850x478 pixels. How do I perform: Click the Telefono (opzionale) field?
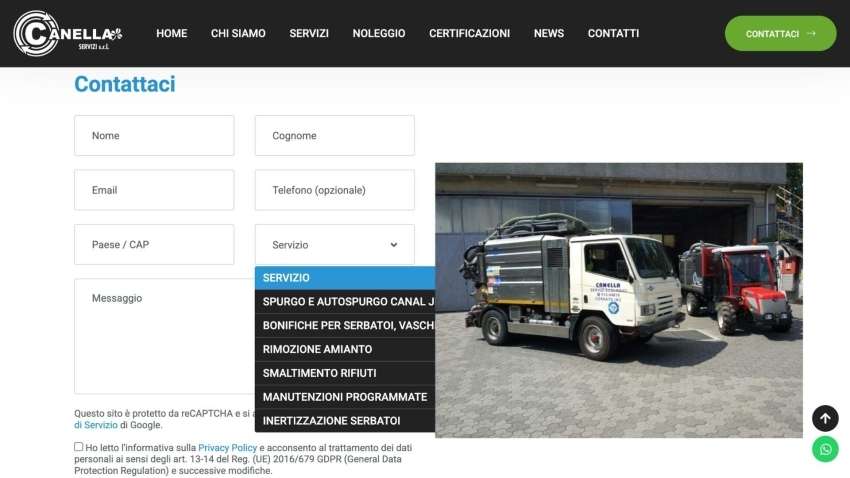pos(334,190)
